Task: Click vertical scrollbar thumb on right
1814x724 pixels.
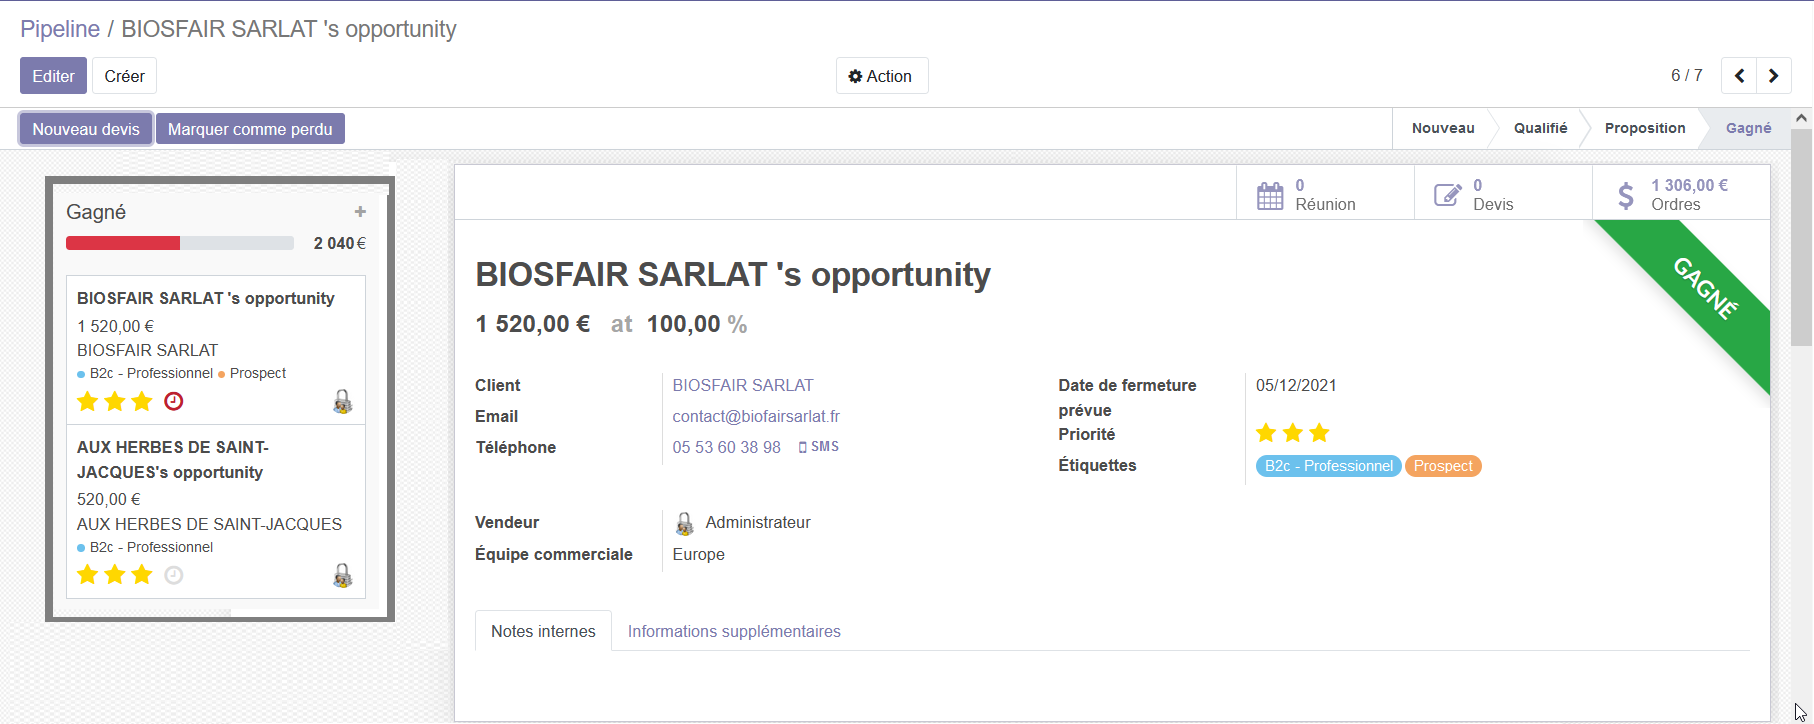Action: 1801,237
